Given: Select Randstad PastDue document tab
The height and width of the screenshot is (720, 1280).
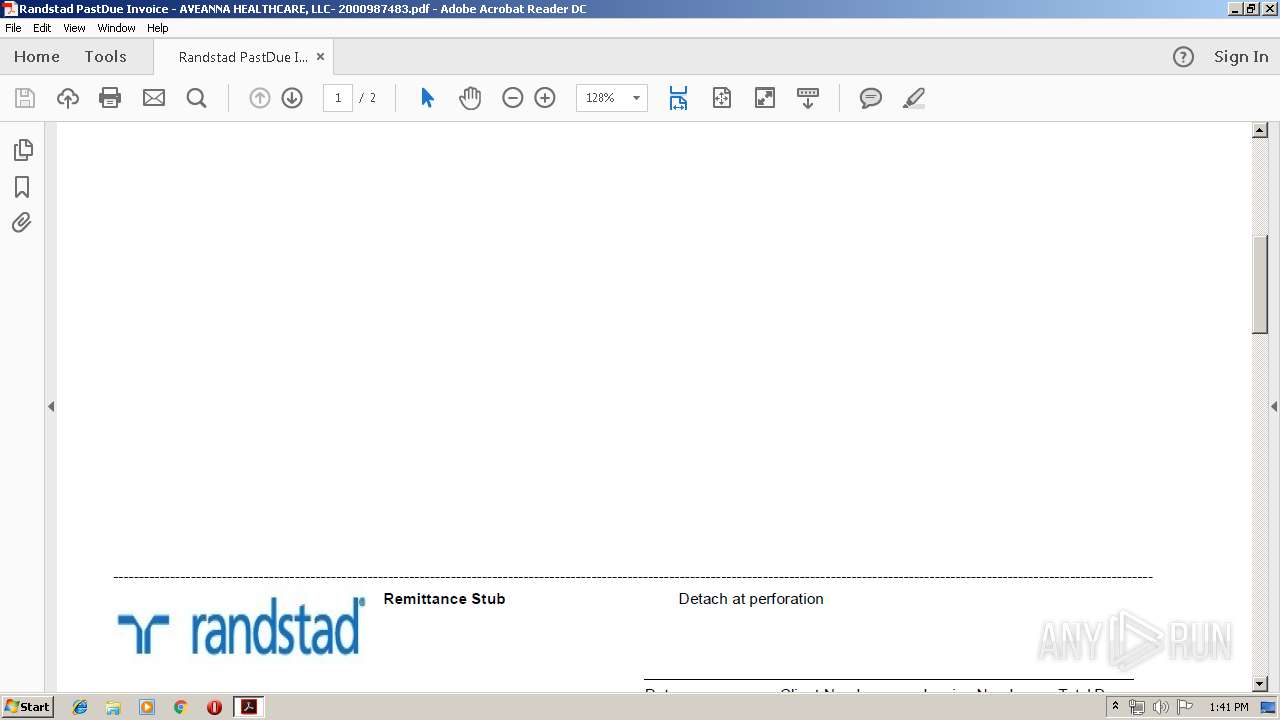Looking at the screenshot, I should [x=243, y=57].
